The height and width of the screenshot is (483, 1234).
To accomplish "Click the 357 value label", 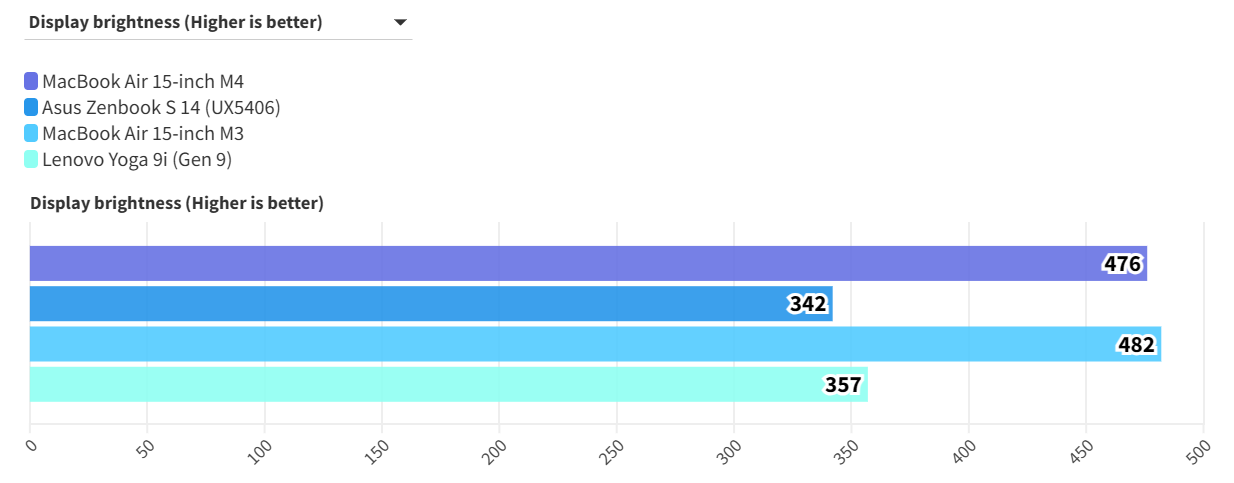I will (843, 385).
